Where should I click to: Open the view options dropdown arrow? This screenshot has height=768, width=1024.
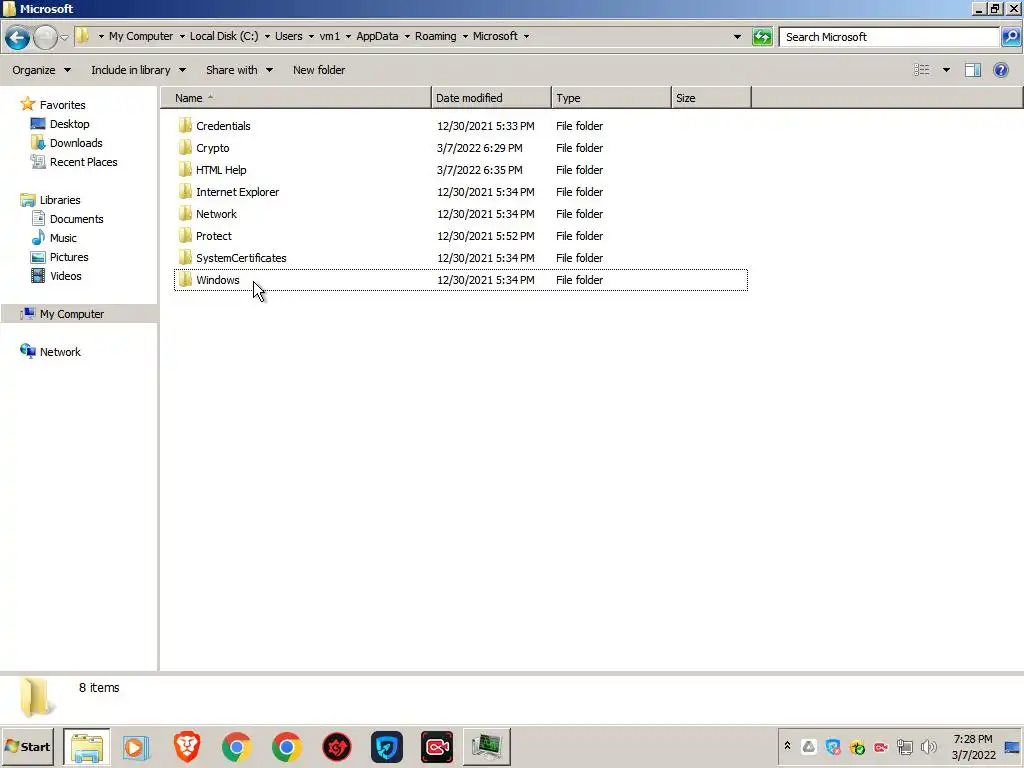(x=946, y=70)
